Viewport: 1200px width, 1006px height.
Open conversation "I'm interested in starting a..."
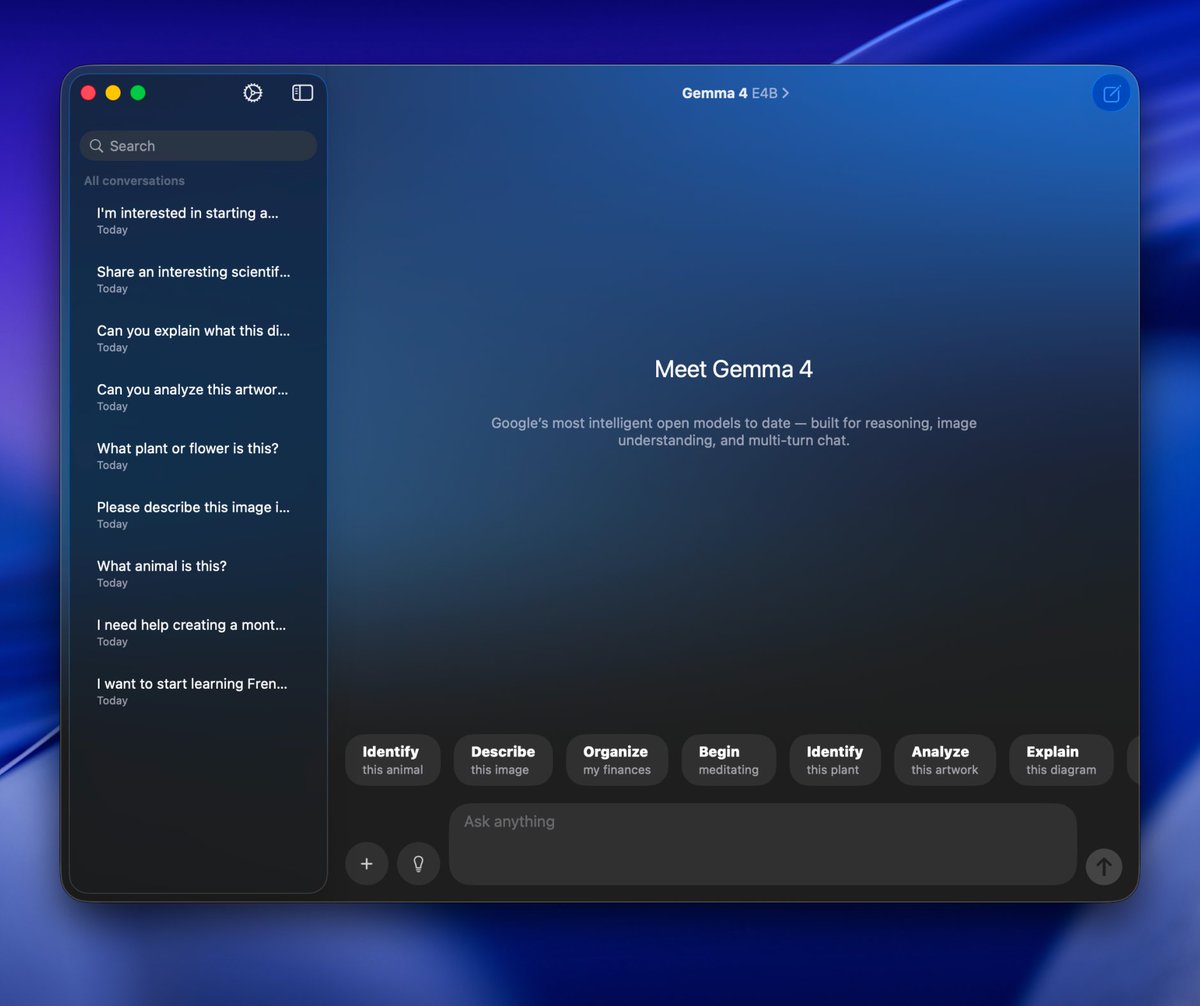[x=198, y=220]
